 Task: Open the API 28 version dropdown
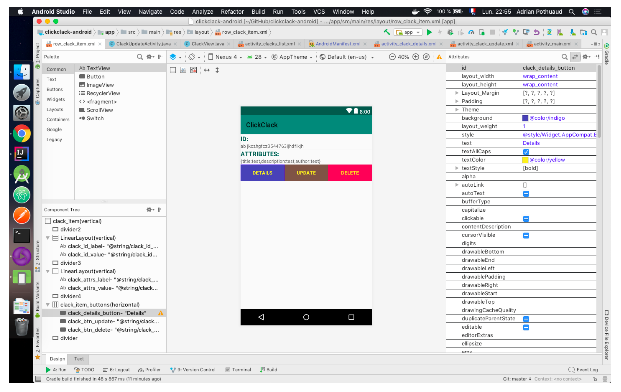(256, 57)
